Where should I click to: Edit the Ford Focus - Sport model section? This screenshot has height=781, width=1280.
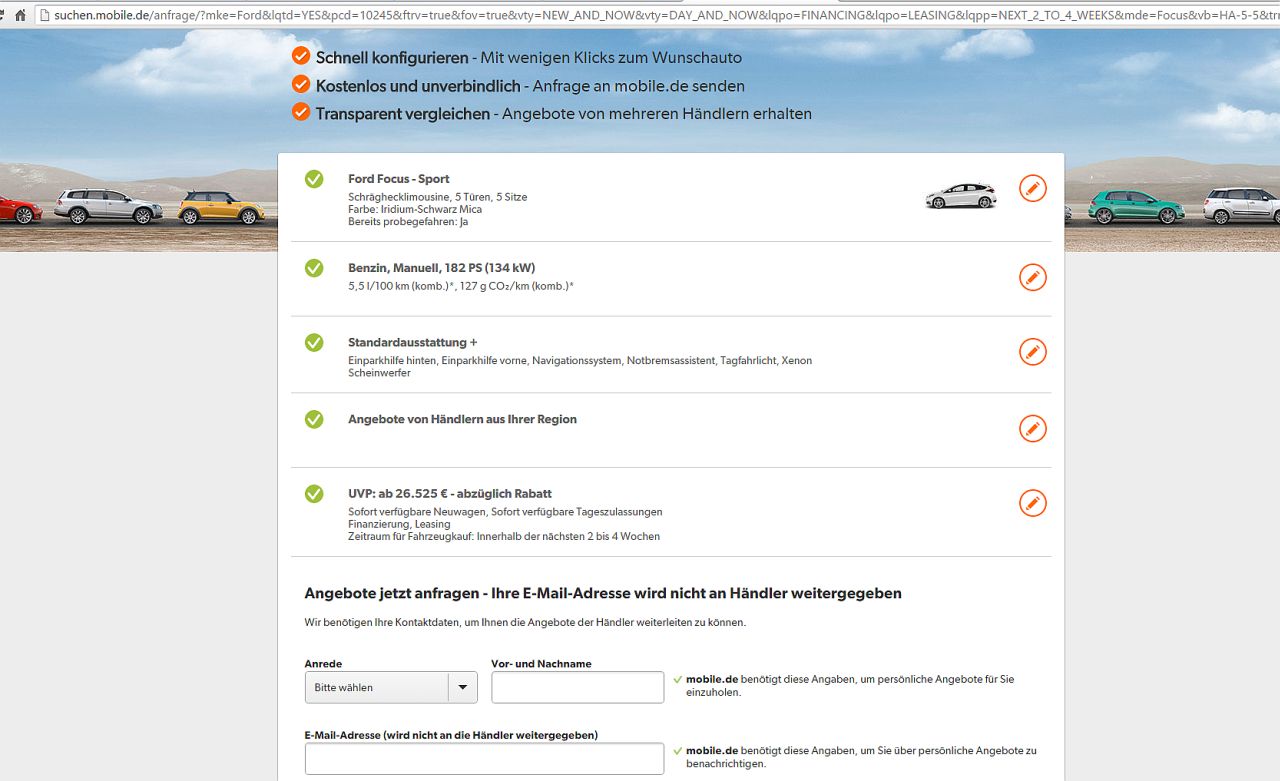(x=1033, y=188)
